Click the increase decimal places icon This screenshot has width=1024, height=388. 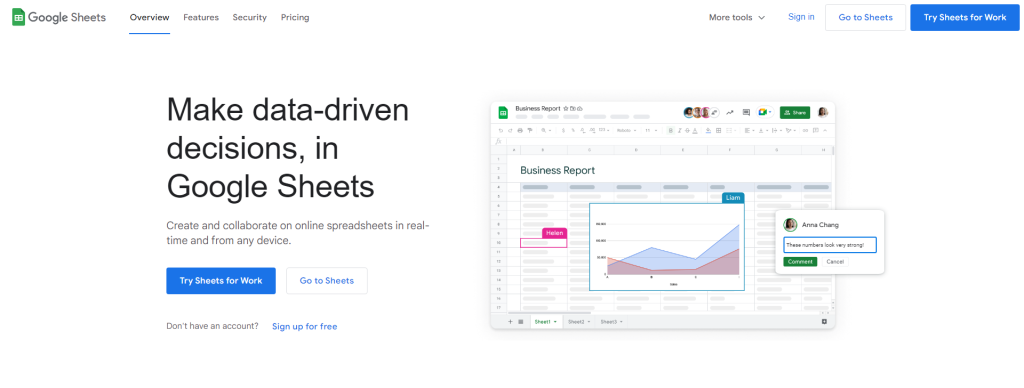point(592,131)
